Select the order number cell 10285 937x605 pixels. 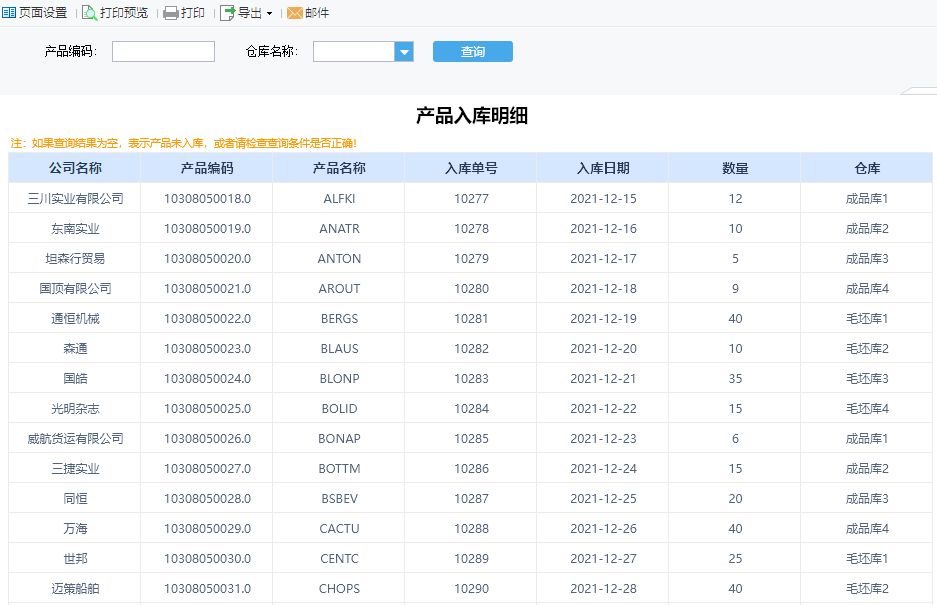click(471, 438)
